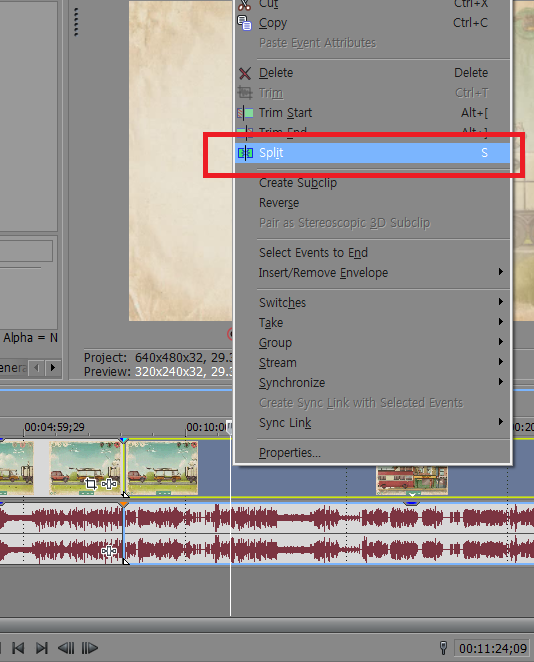Click the green Split icon
This screenshot has height=662, width=534.
point(245,153)
